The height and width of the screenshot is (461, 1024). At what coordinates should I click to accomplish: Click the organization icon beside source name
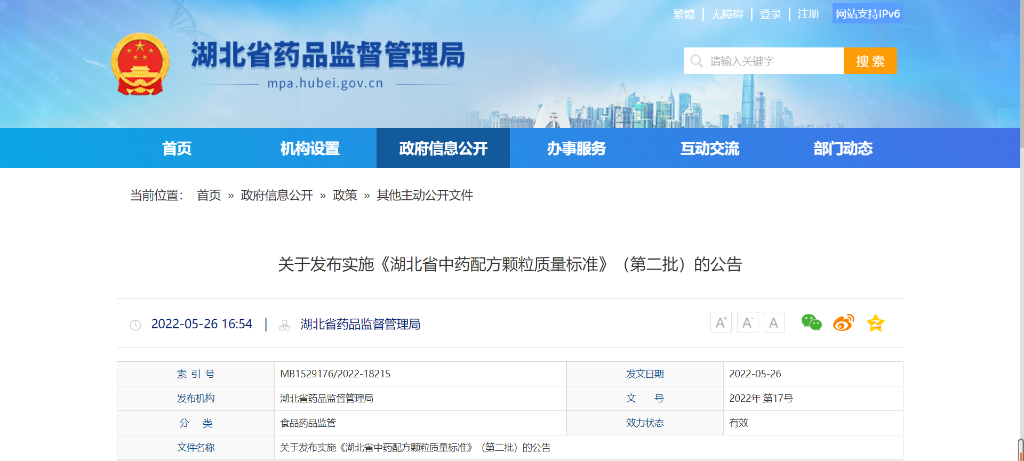tap(285, 325)
